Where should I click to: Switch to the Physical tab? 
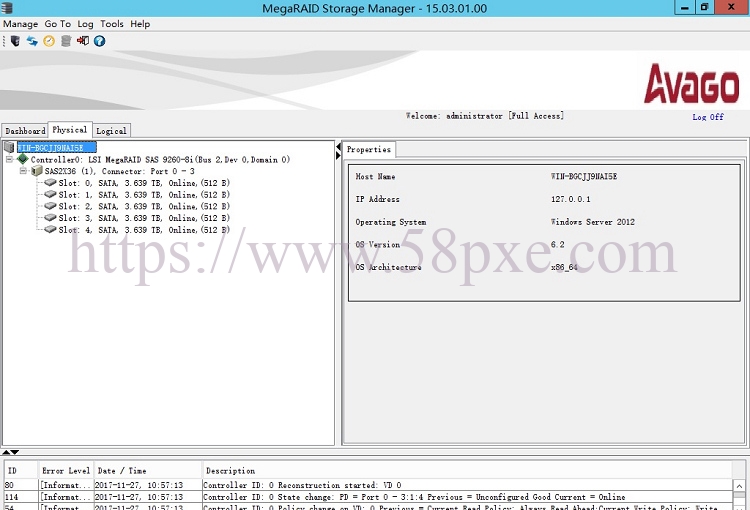[x=70, y=130]
